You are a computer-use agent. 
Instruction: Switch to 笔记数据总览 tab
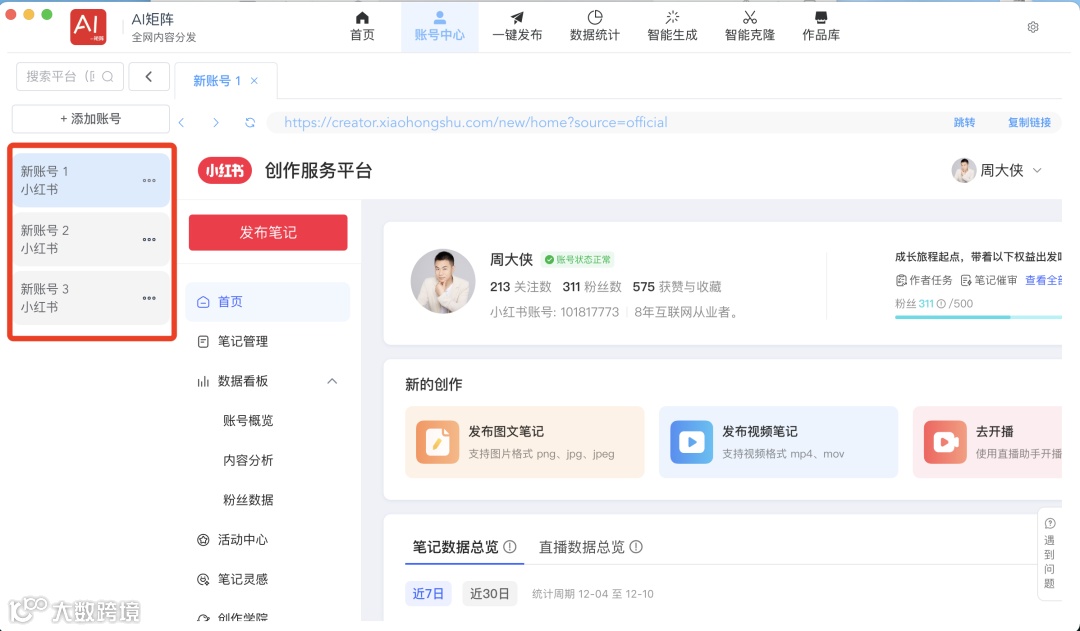click(455, 547)
